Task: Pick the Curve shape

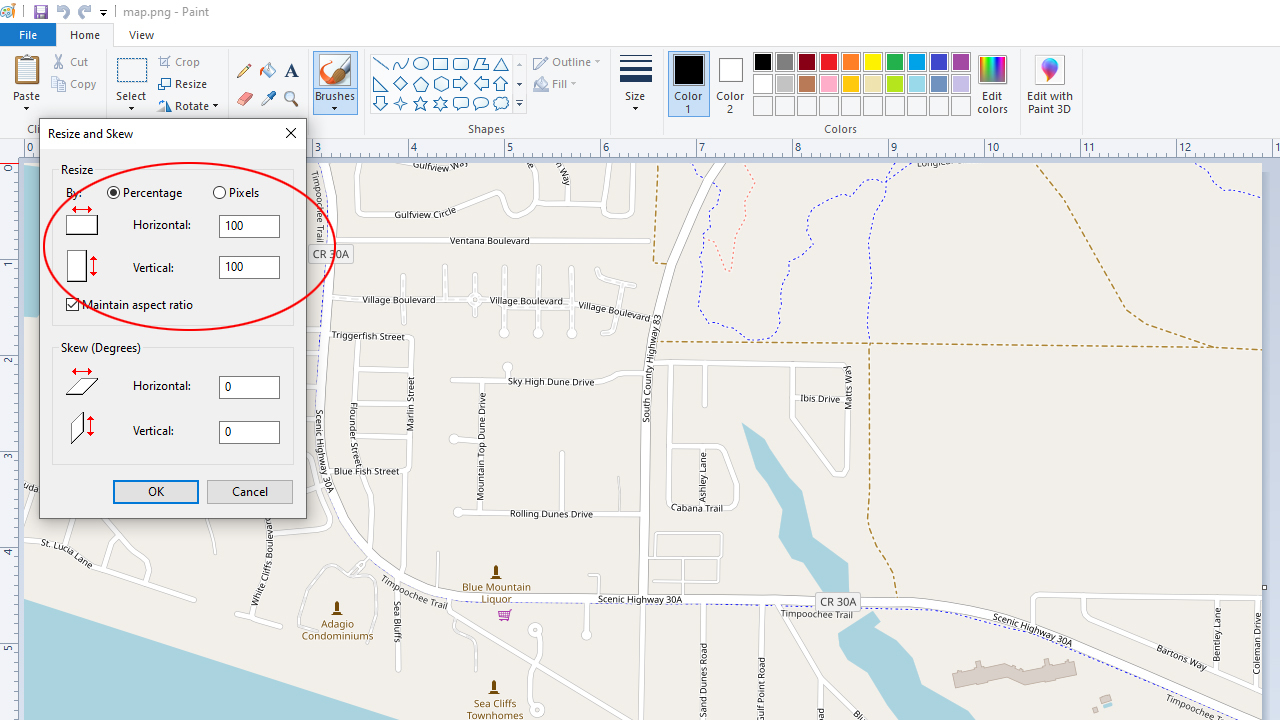Action: tap(401, 64)
